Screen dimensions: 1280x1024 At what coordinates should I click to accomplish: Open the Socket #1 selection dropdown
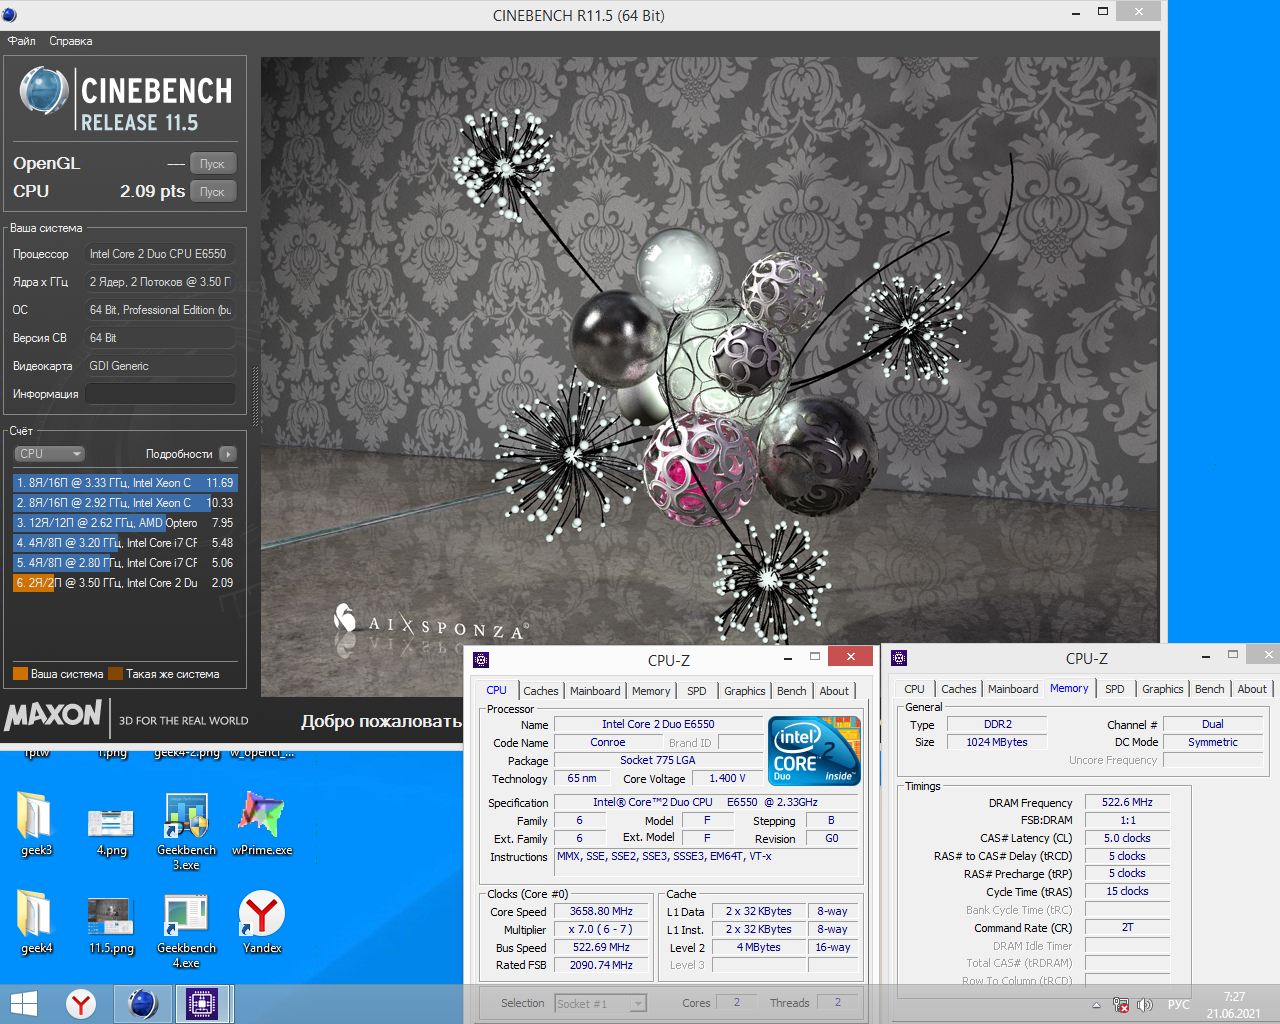tap(601, 1004)
